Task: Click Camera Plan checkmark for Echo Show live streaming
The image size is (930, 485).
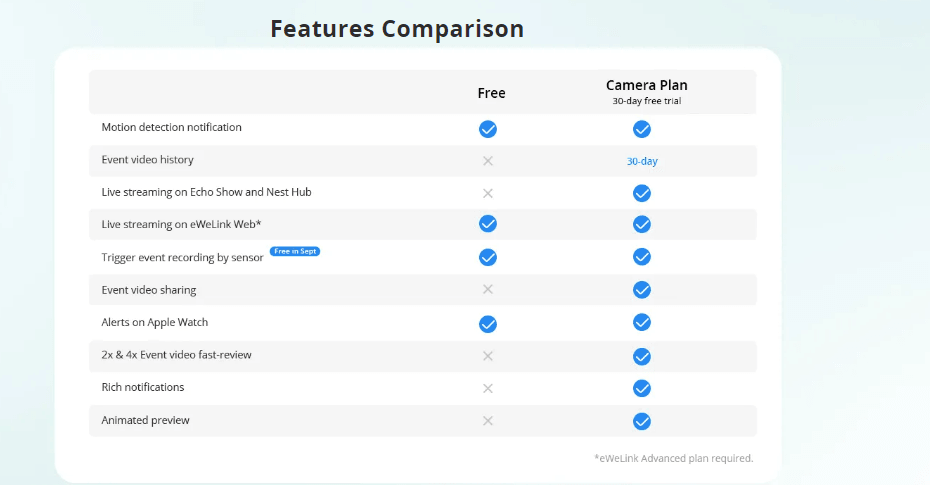Action: click(x=641, y=193)
